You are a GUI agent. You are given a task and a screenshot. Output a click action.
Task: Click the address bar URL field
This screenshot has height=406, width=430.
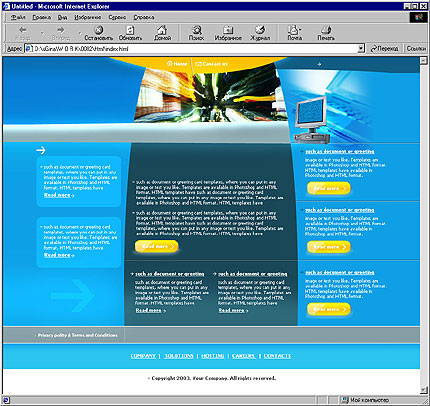point(195,49)
